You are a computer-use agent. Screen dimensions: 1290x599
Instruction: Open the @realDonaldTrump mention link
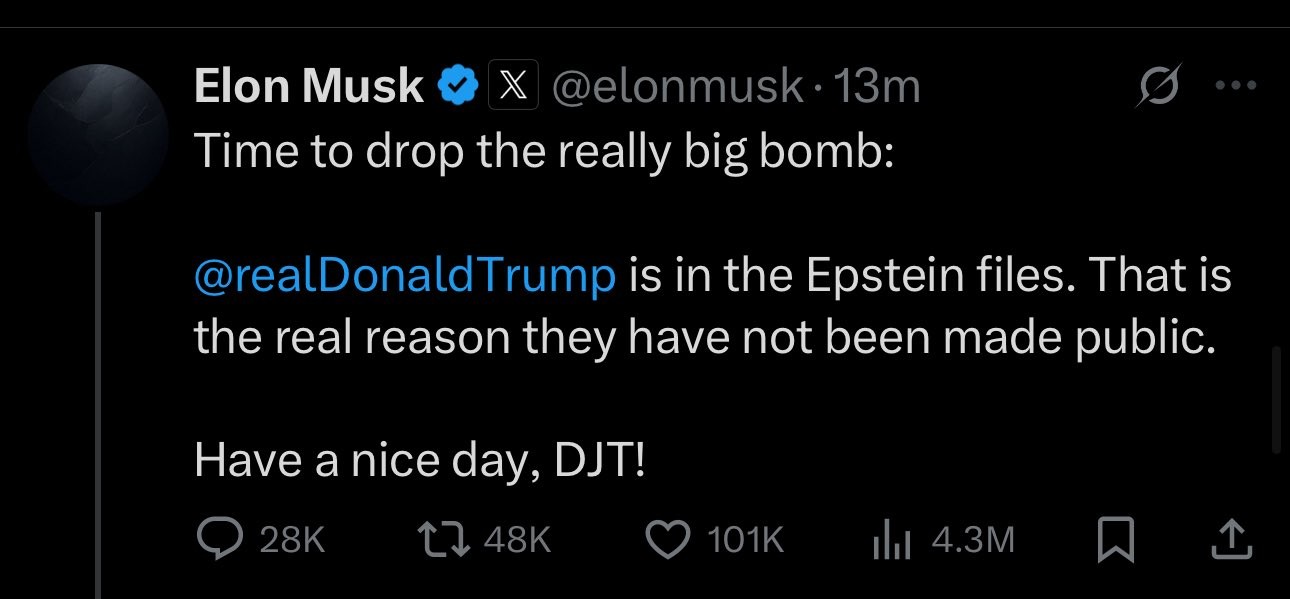[404, 275]
